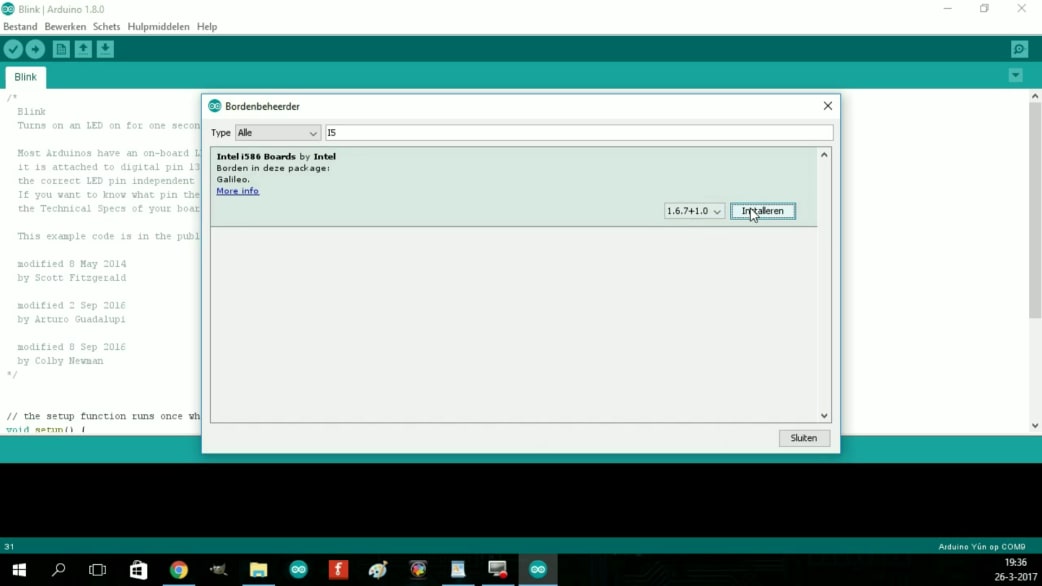Select the Intel i586 Boards entry title
This screenshot has height=586, width=1042.
click(x=276, y=156)
